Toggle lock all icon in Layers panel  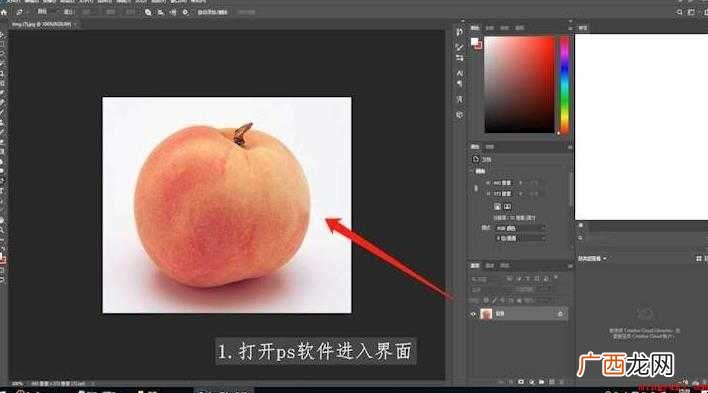(519, 300)
